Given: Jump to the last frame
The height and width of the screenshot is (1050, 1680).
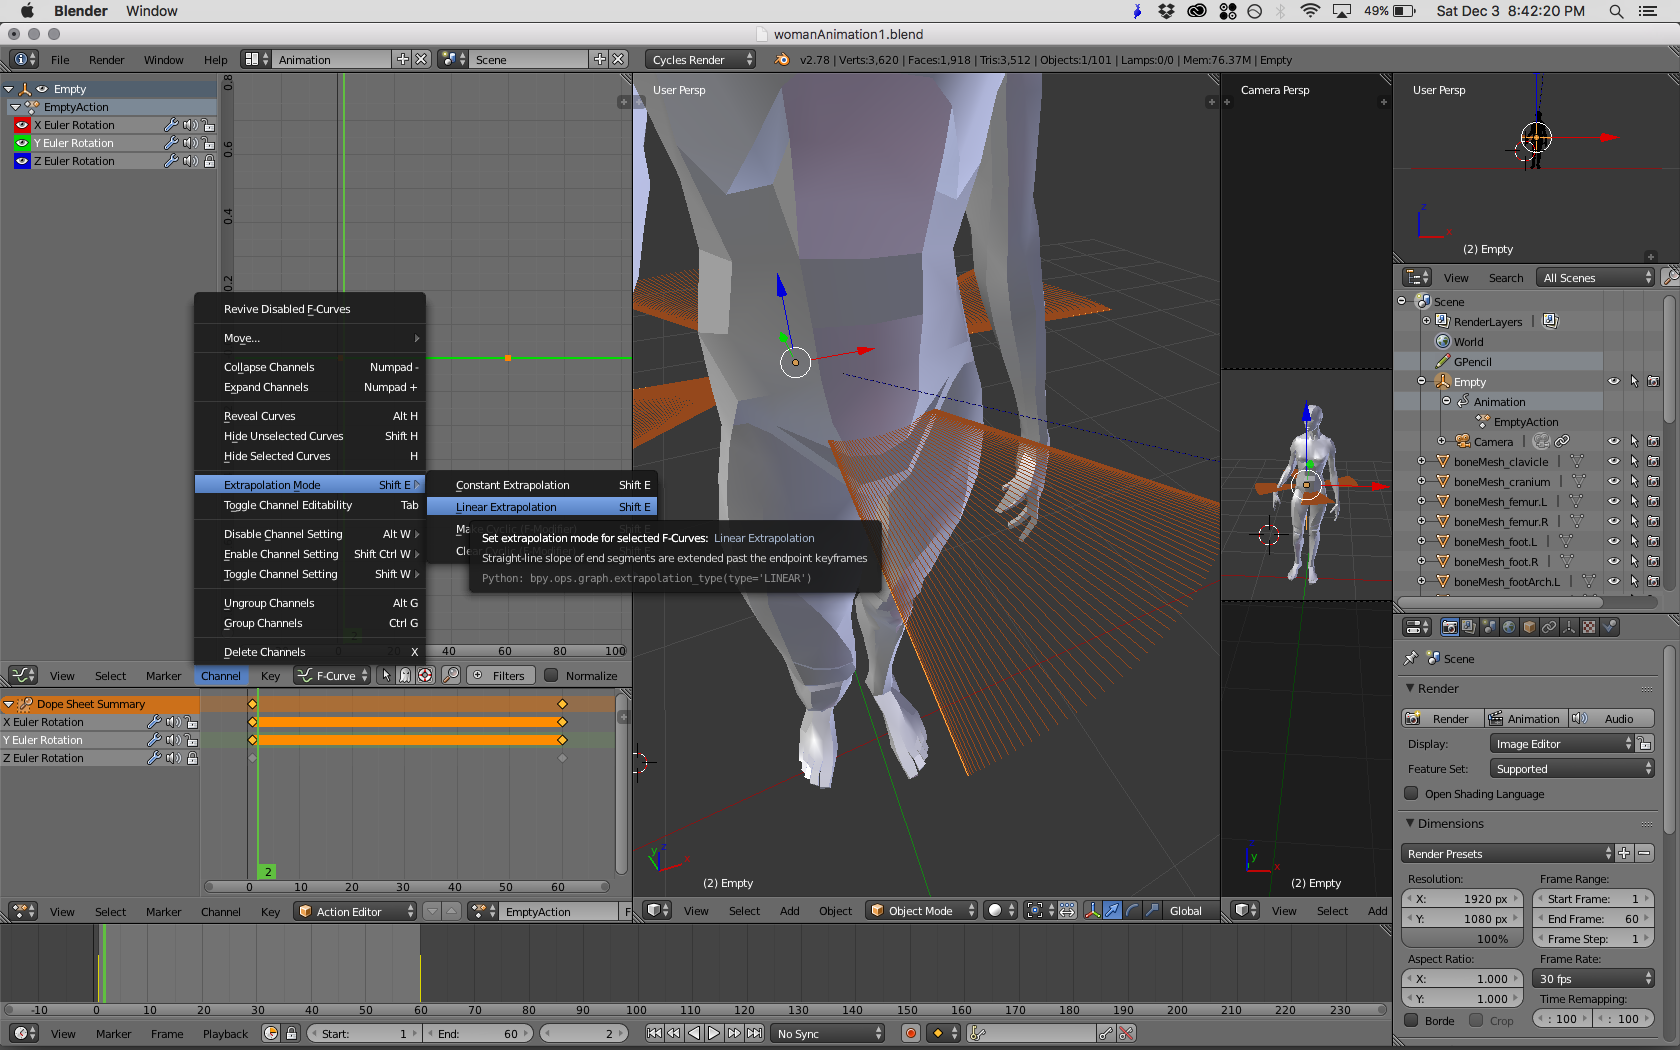Looking at the screenshot, I should (755, 1034).
